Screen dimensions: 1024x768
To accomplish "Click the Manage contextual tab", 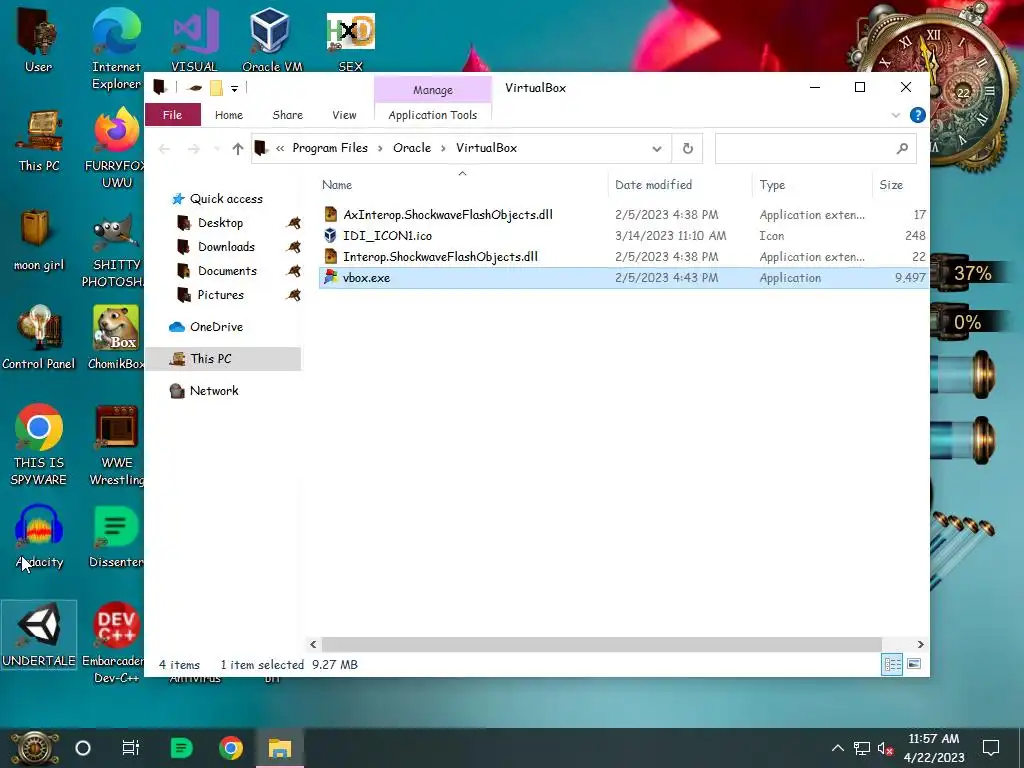I will pyautogui.click(x=432, y=90).
